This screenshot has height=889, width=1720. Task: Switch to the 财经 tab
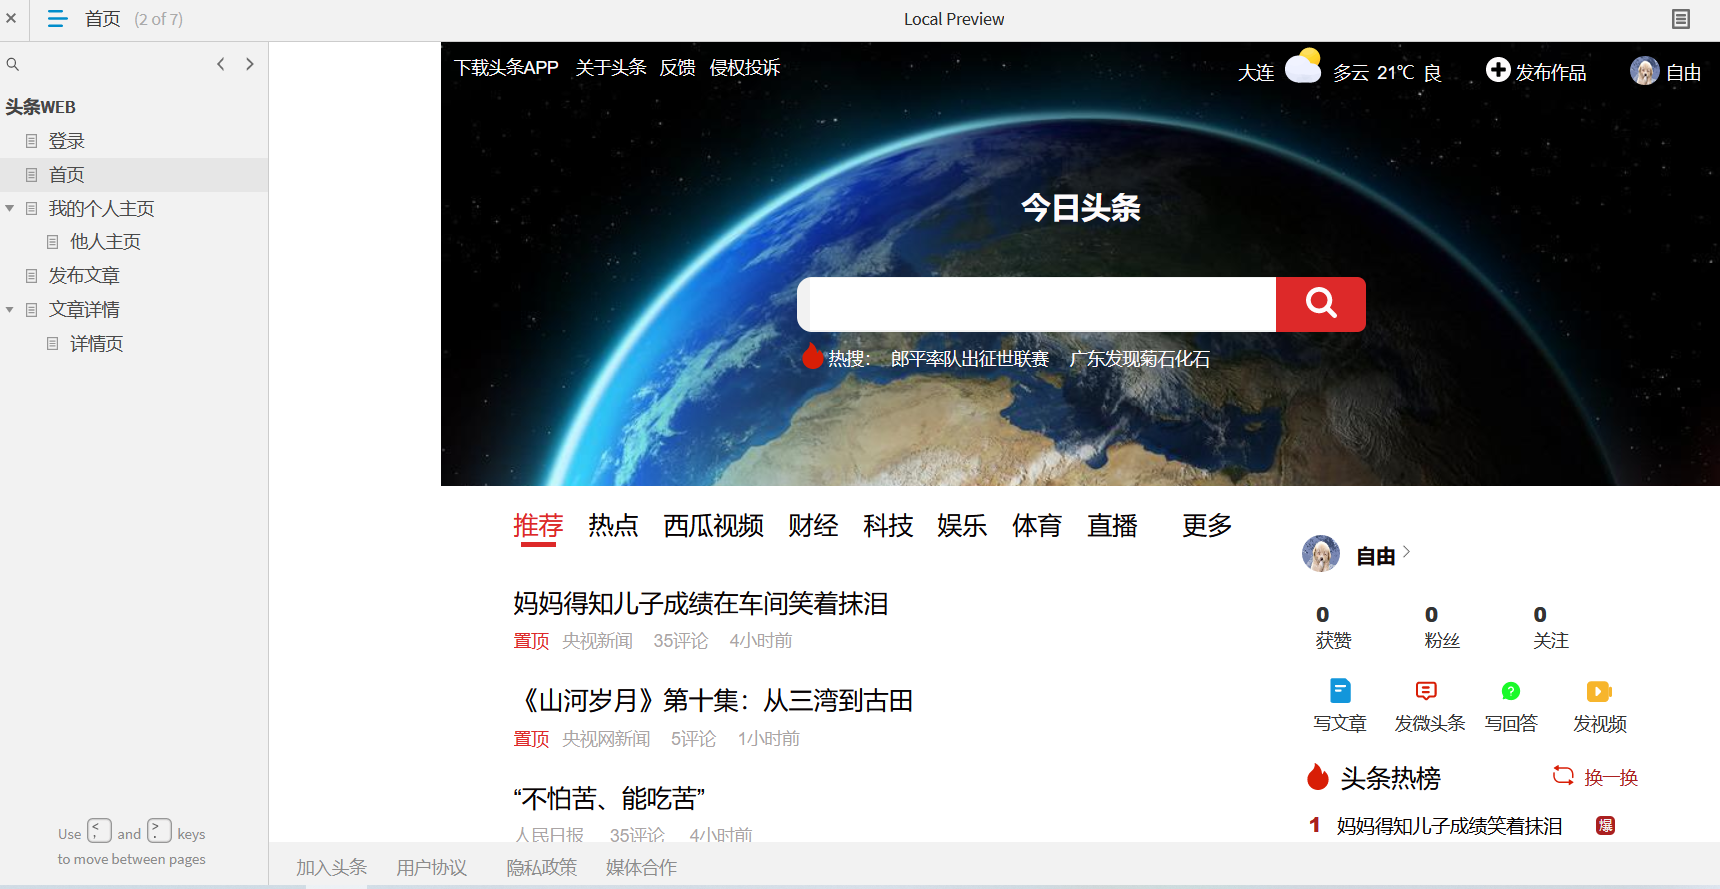pos(813,525)
